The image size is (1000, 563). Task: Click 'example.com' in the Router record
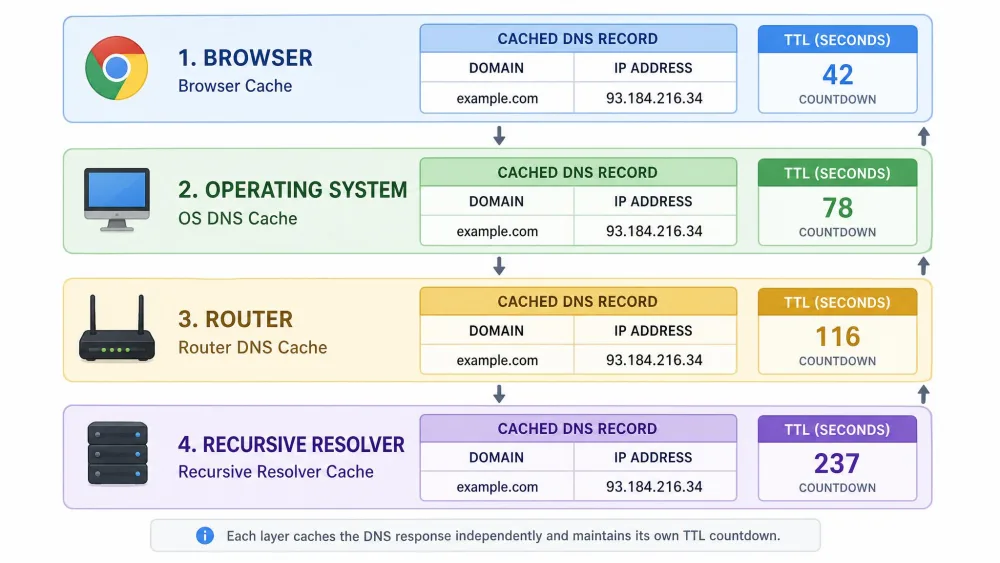[x=497, y=360]
